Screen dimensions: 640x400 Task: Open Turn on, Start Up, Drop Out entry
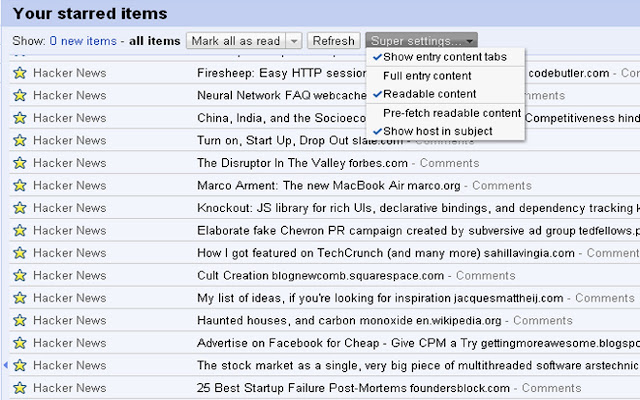point(300,140)
